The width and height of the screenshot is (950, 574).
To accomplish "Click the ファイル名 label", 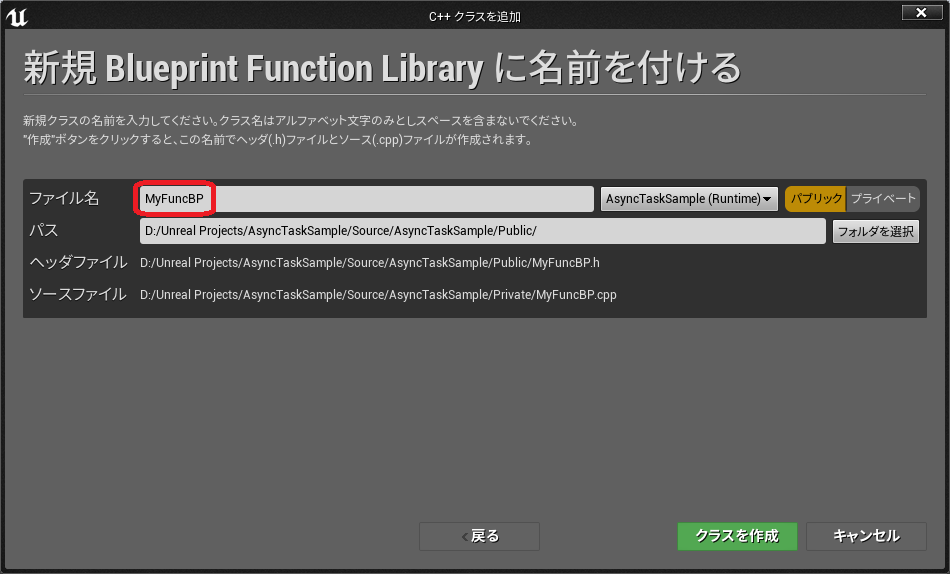I will tap(64, 198).
